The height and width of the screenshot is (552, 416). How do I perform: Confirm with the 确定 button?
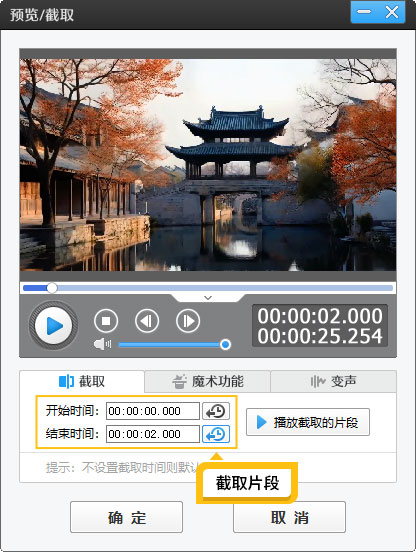coord(126,517)
